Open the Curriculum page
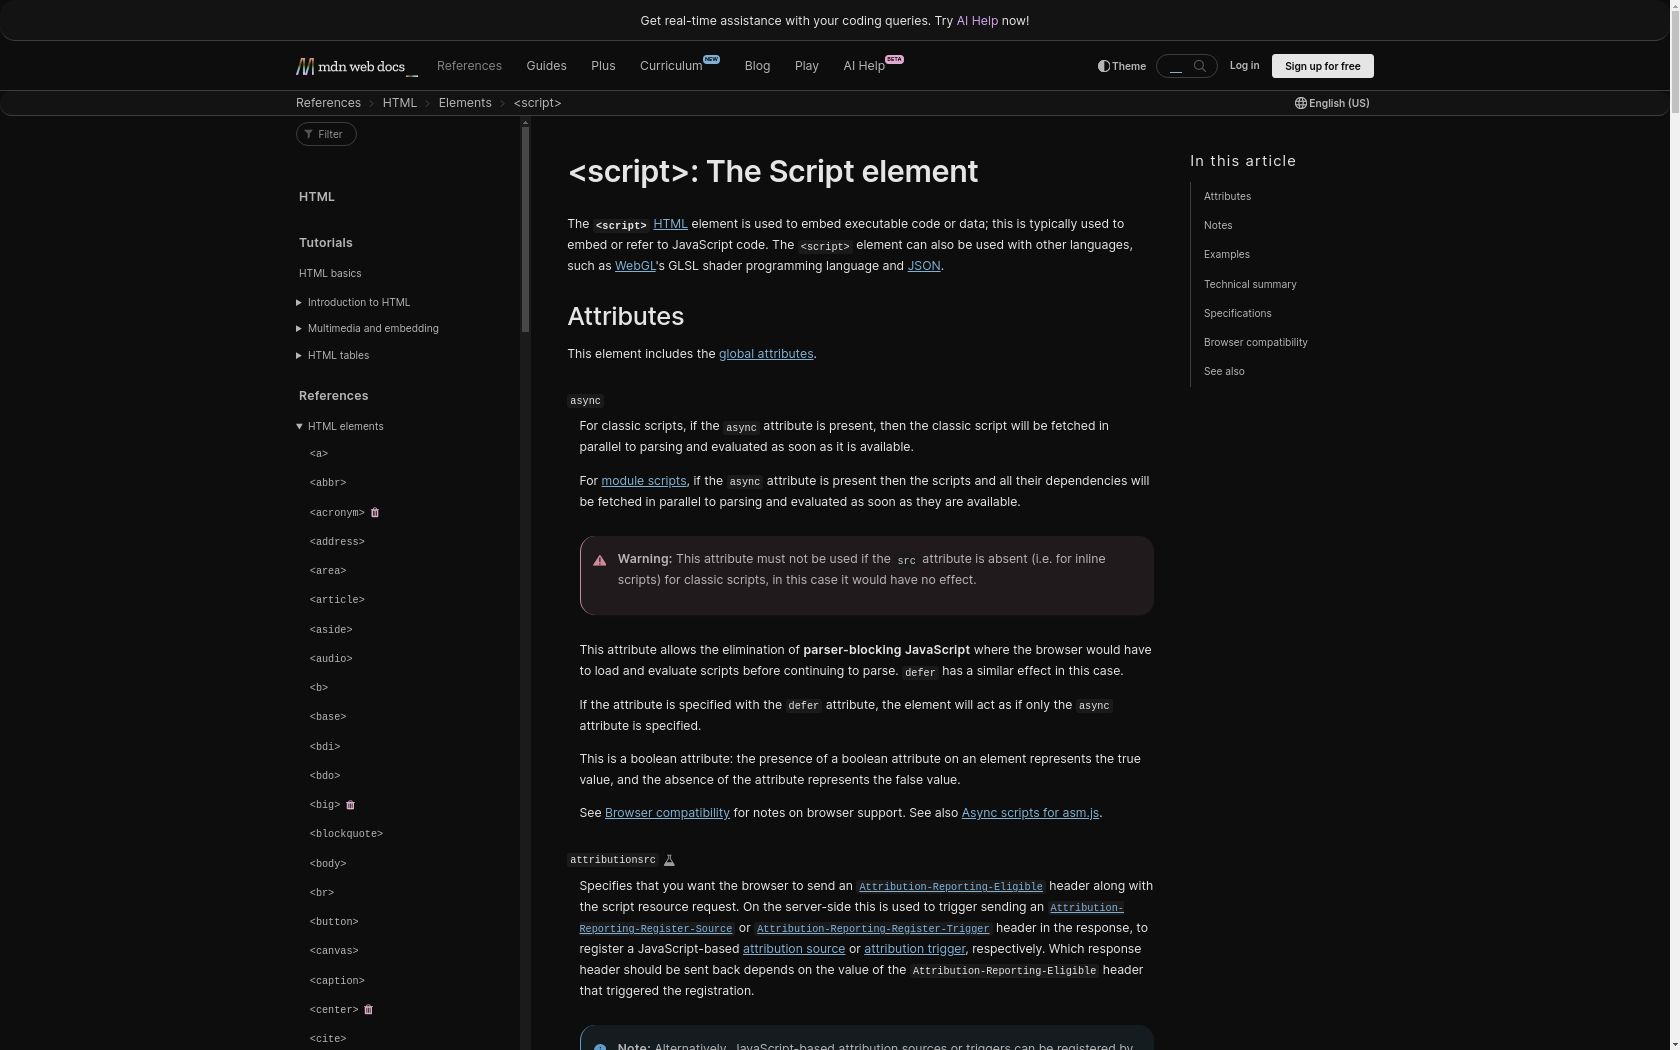 pyautogui.click(x=679, y=66)
